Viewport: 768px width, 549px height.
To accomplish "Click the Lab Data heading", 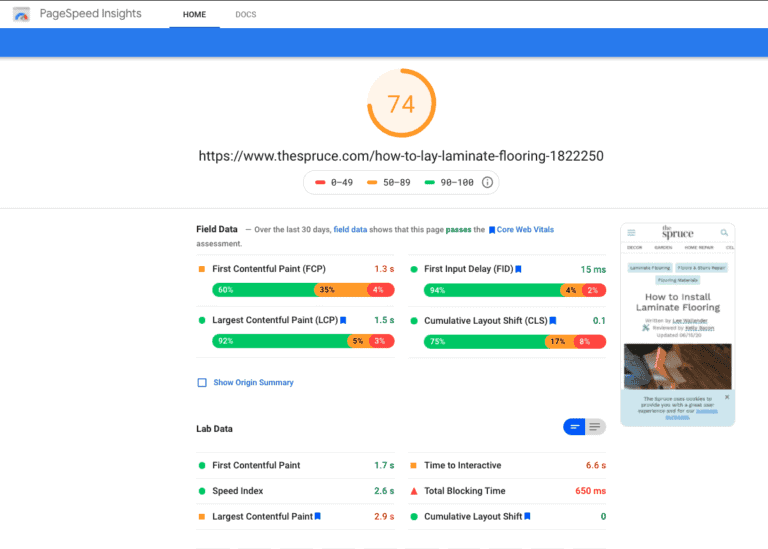I will pyautogui.click(x=214, y=429).
